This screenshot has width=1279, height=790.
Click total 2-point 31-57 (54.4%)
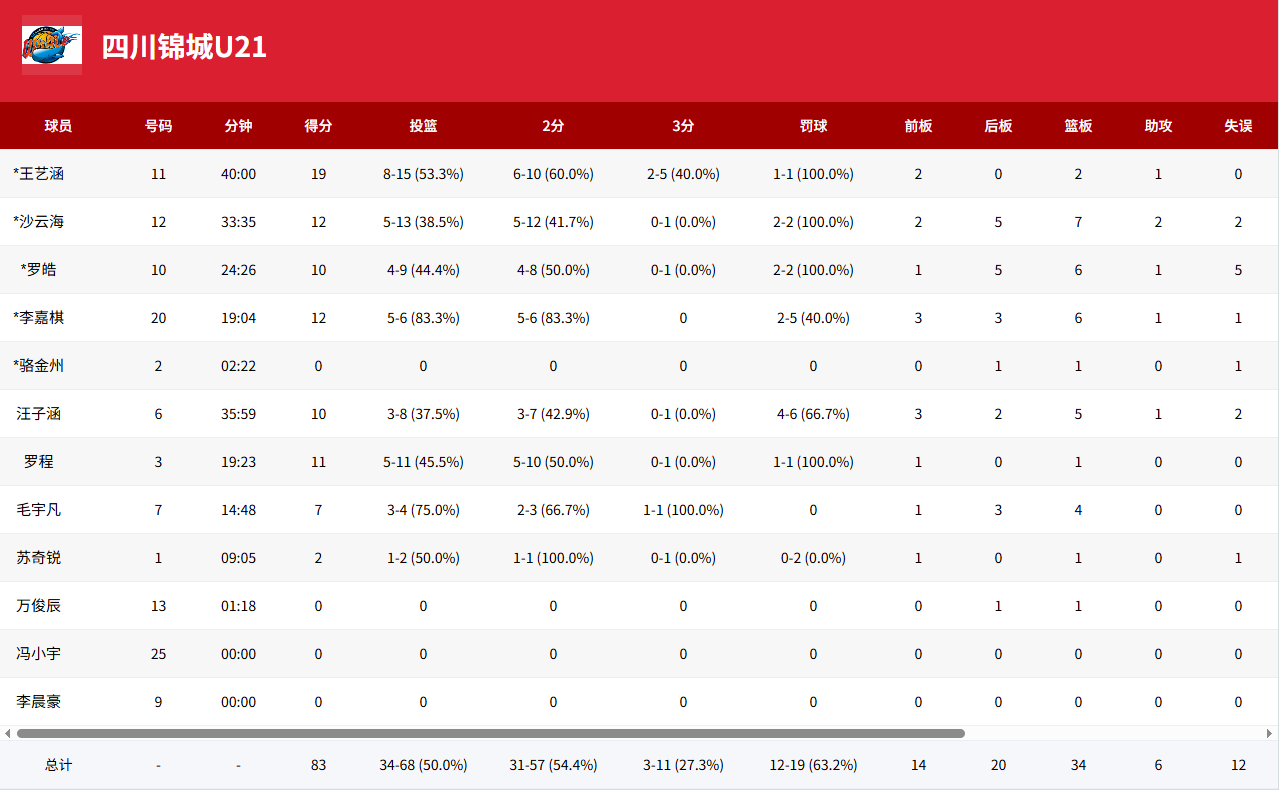coord(553,765)
